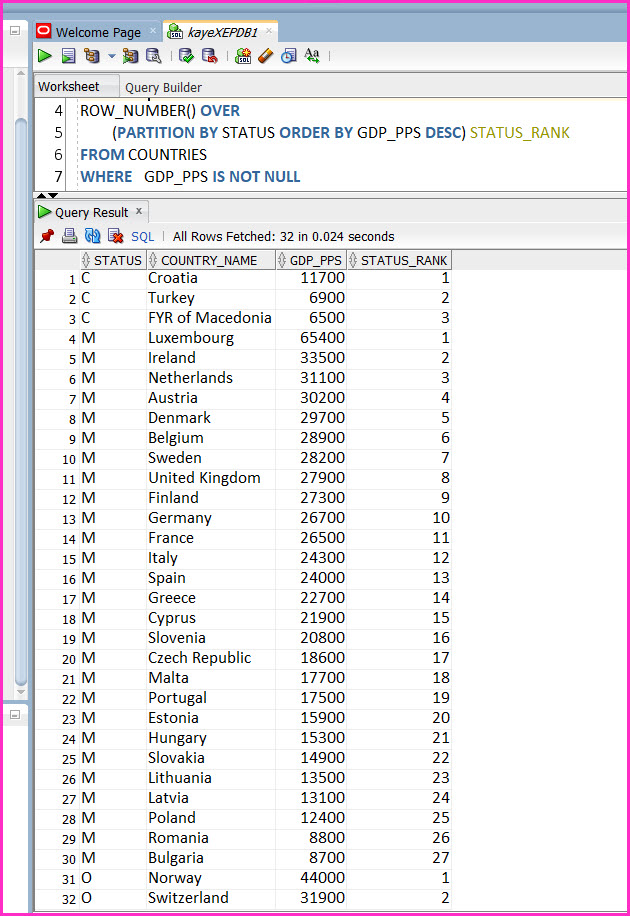Viewport: 630px width, 916px height.
Task: Click the Estonia cell
Action: point(210,717)
